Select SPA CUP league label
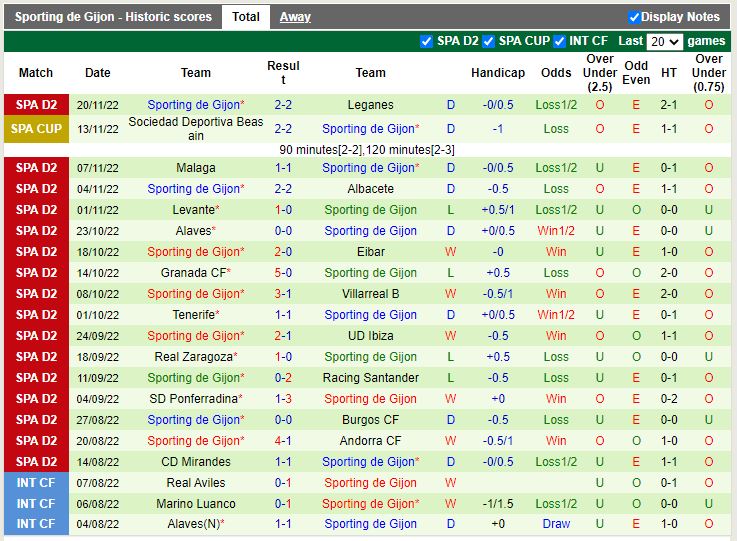 click(x=36, y=129)
